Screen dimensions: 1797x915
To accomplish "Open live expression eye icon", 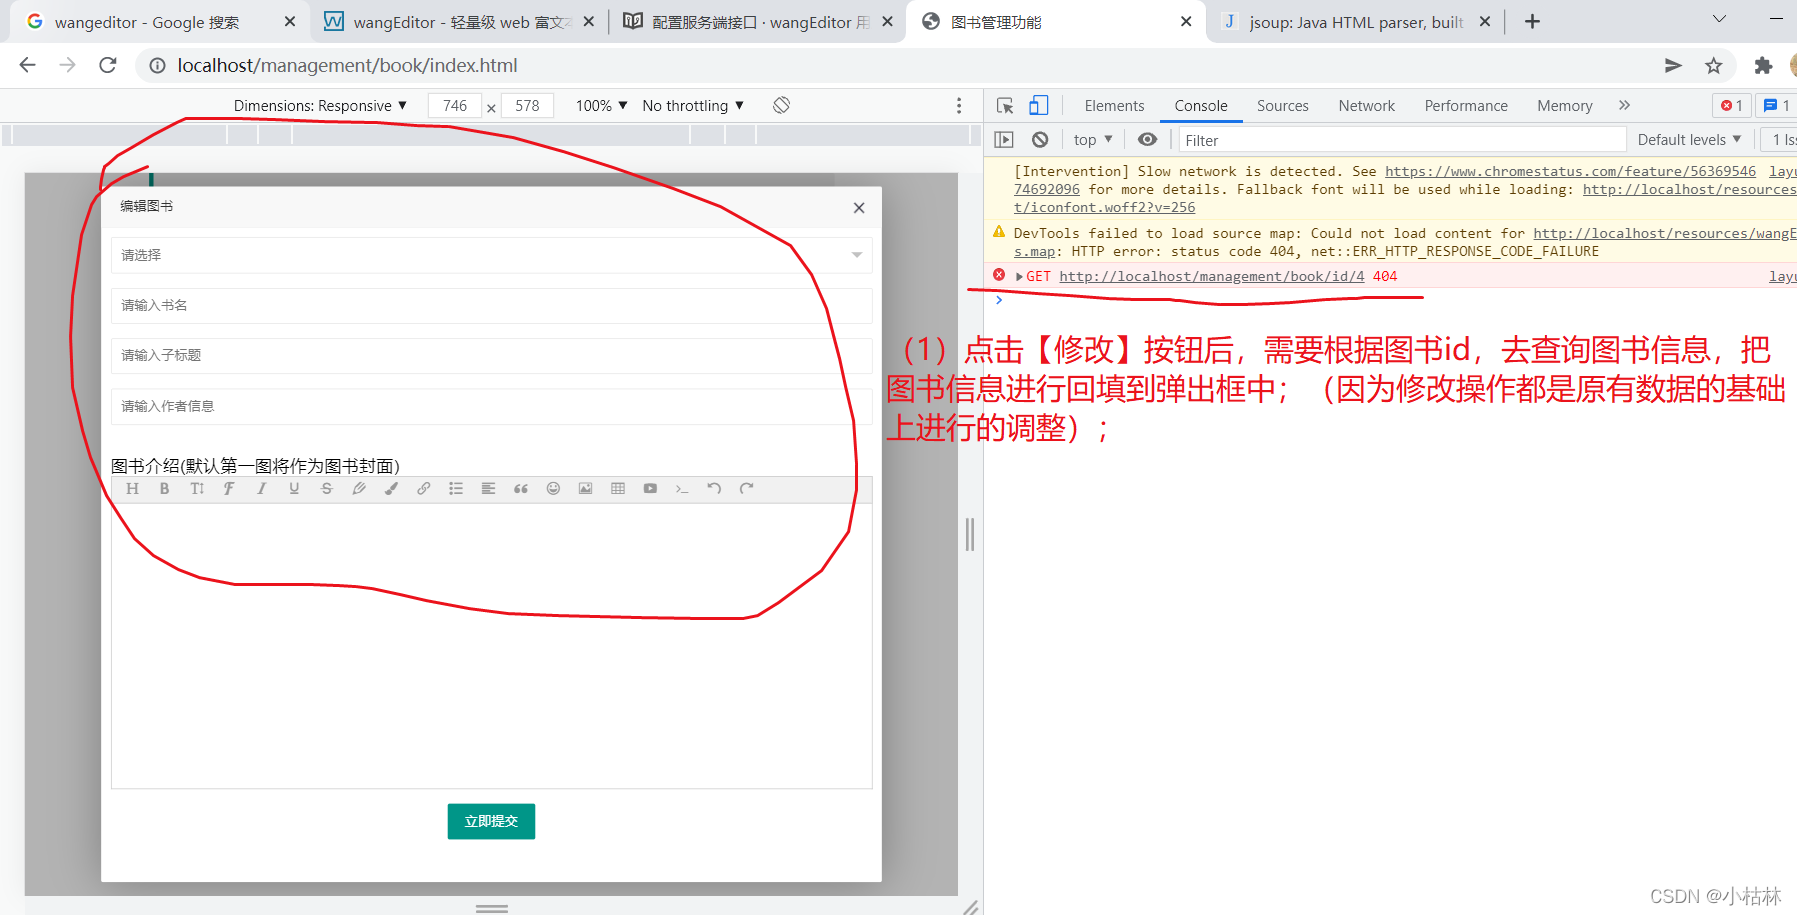I will (x=1147, y=140).
